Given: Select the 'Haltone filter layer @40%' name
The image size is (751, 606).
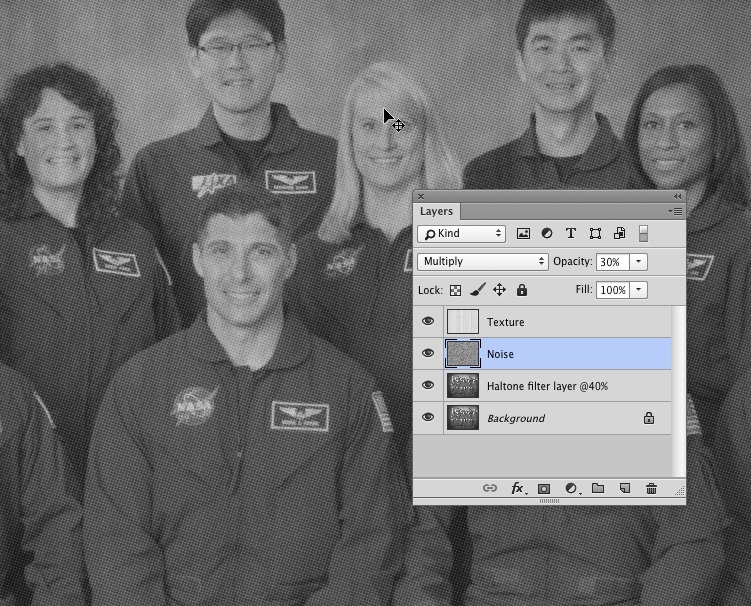Looking at the screenshot, I should 547,386.
